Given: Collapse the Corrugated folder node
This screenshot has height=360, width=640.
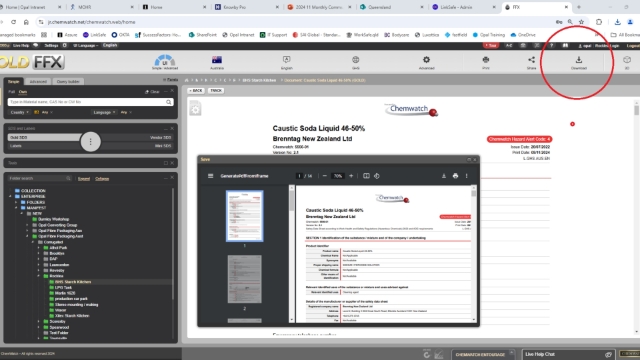Looking at the screenshot, I should point(33,242).
